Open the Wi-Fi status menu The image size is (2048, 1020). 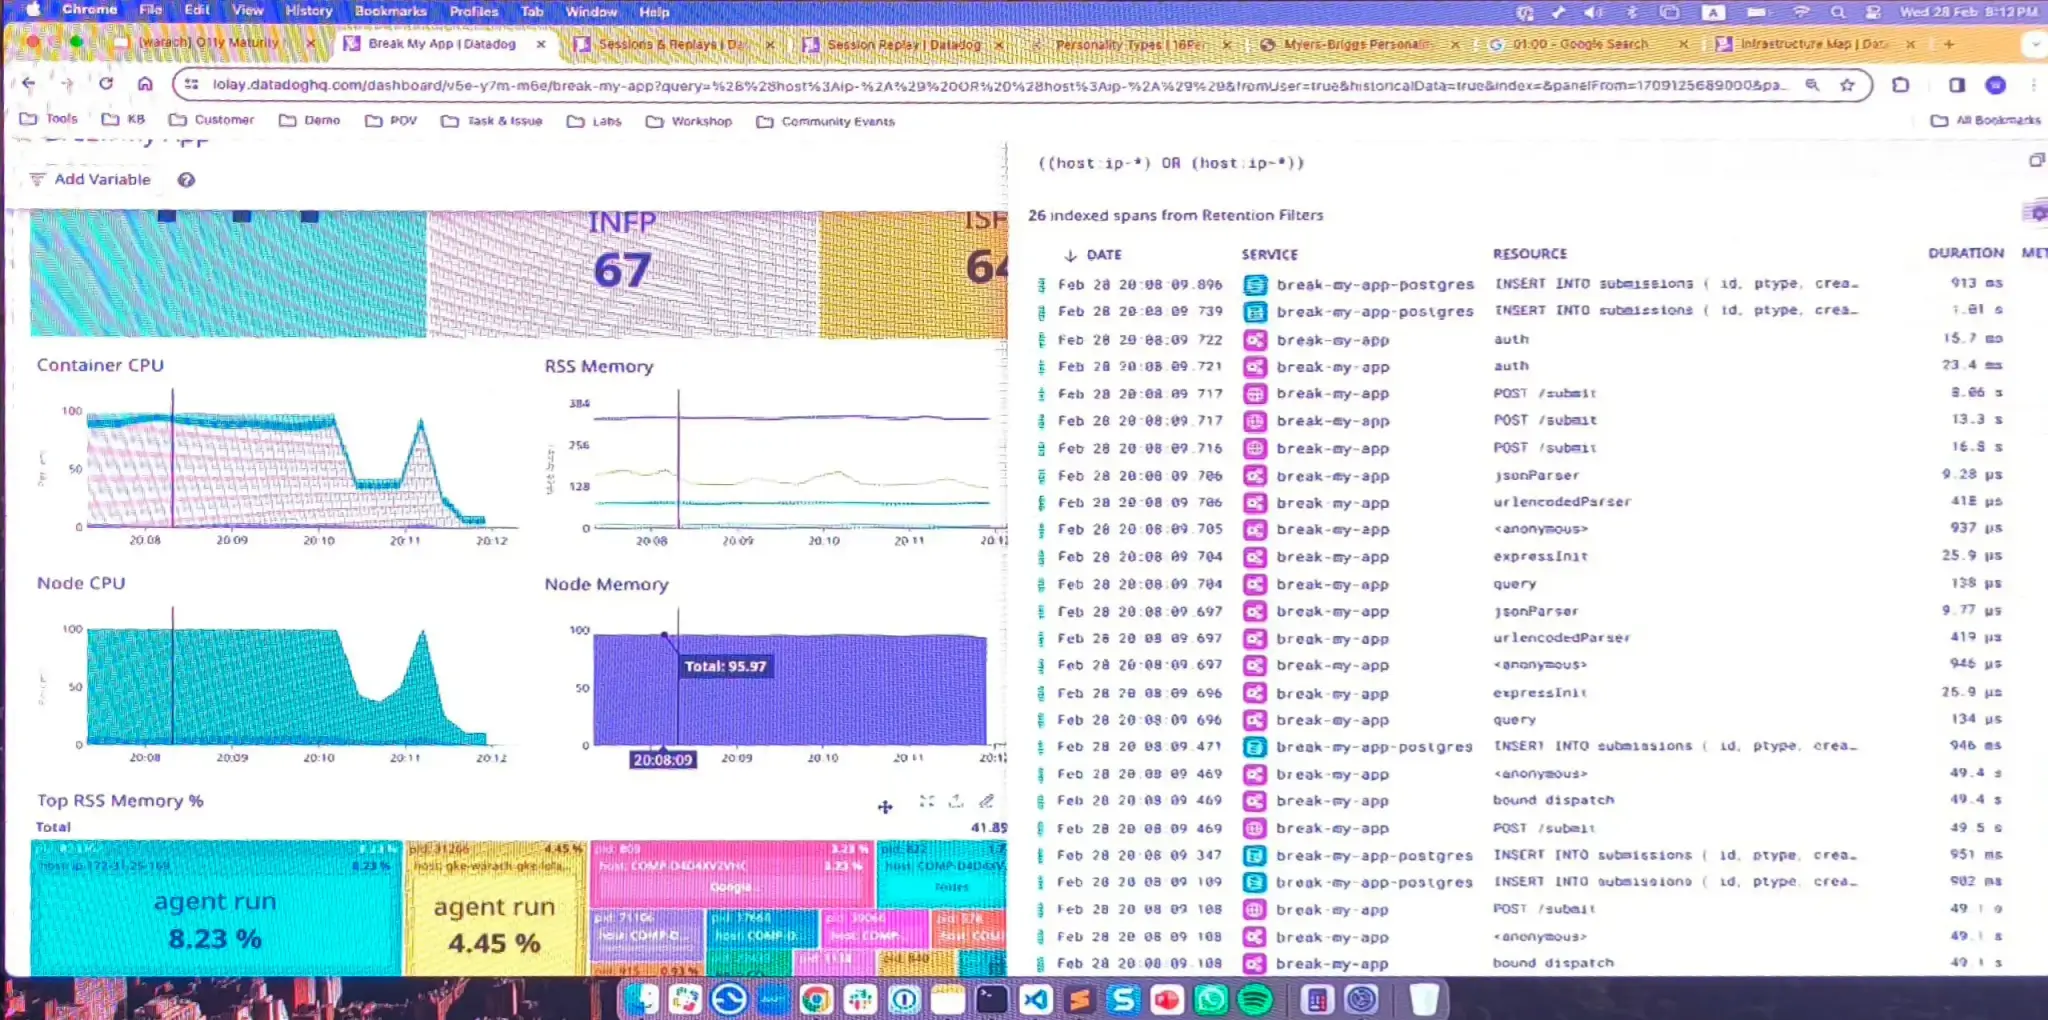click(1800, 12)
